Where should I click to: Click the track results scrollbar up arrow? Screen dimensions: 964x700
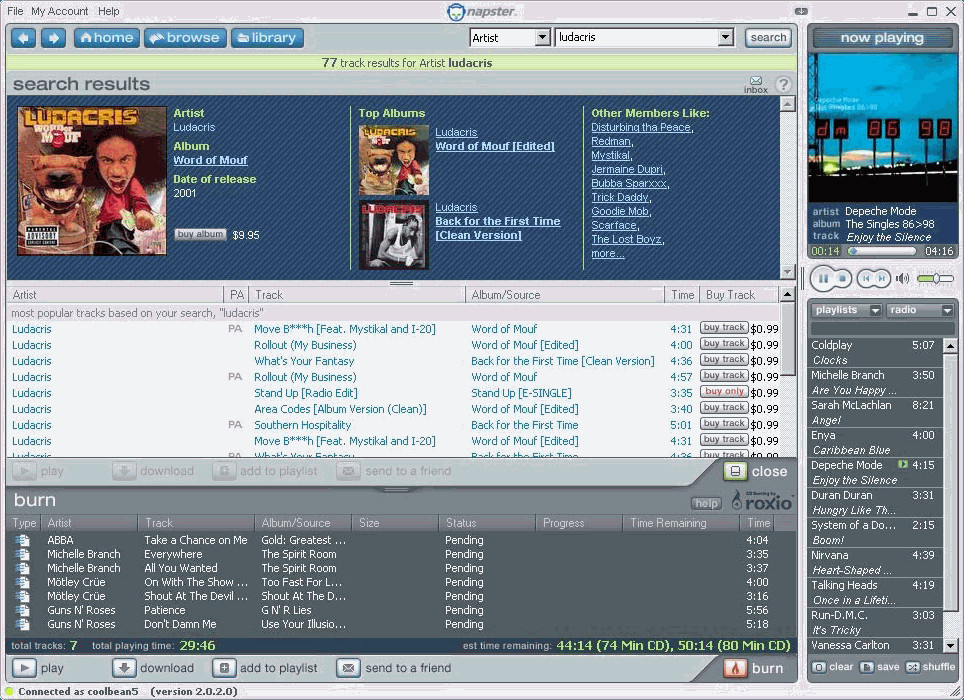click(x=787, y=295)
